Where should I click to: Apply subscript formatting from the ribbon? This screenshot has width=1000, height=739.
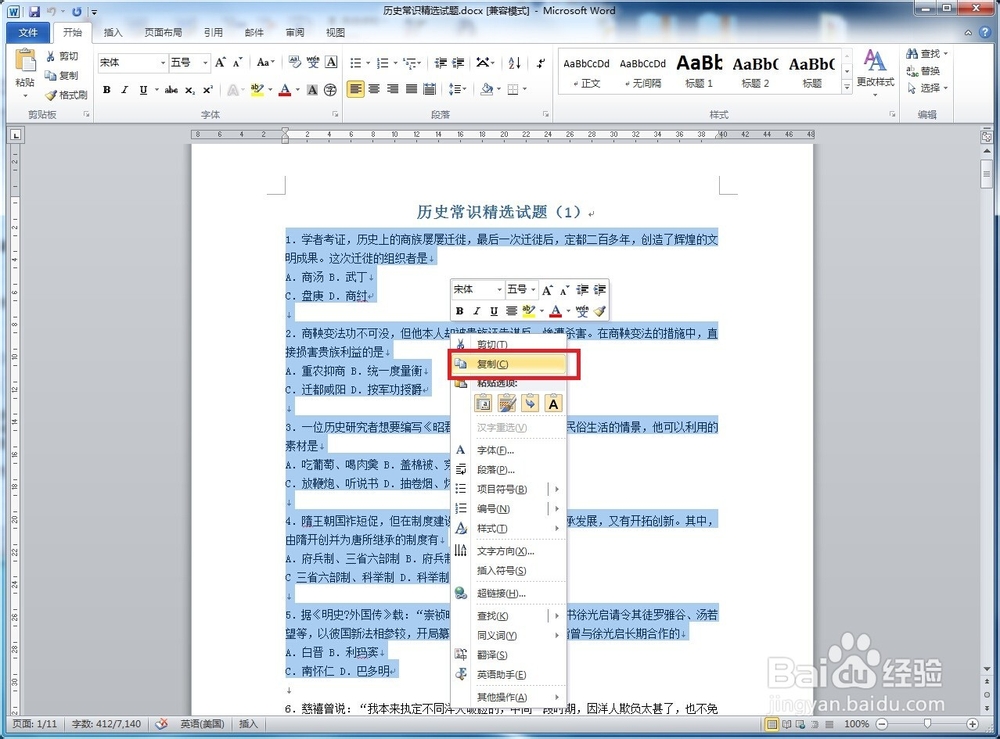pyautogui.click(x=190, y=90)
